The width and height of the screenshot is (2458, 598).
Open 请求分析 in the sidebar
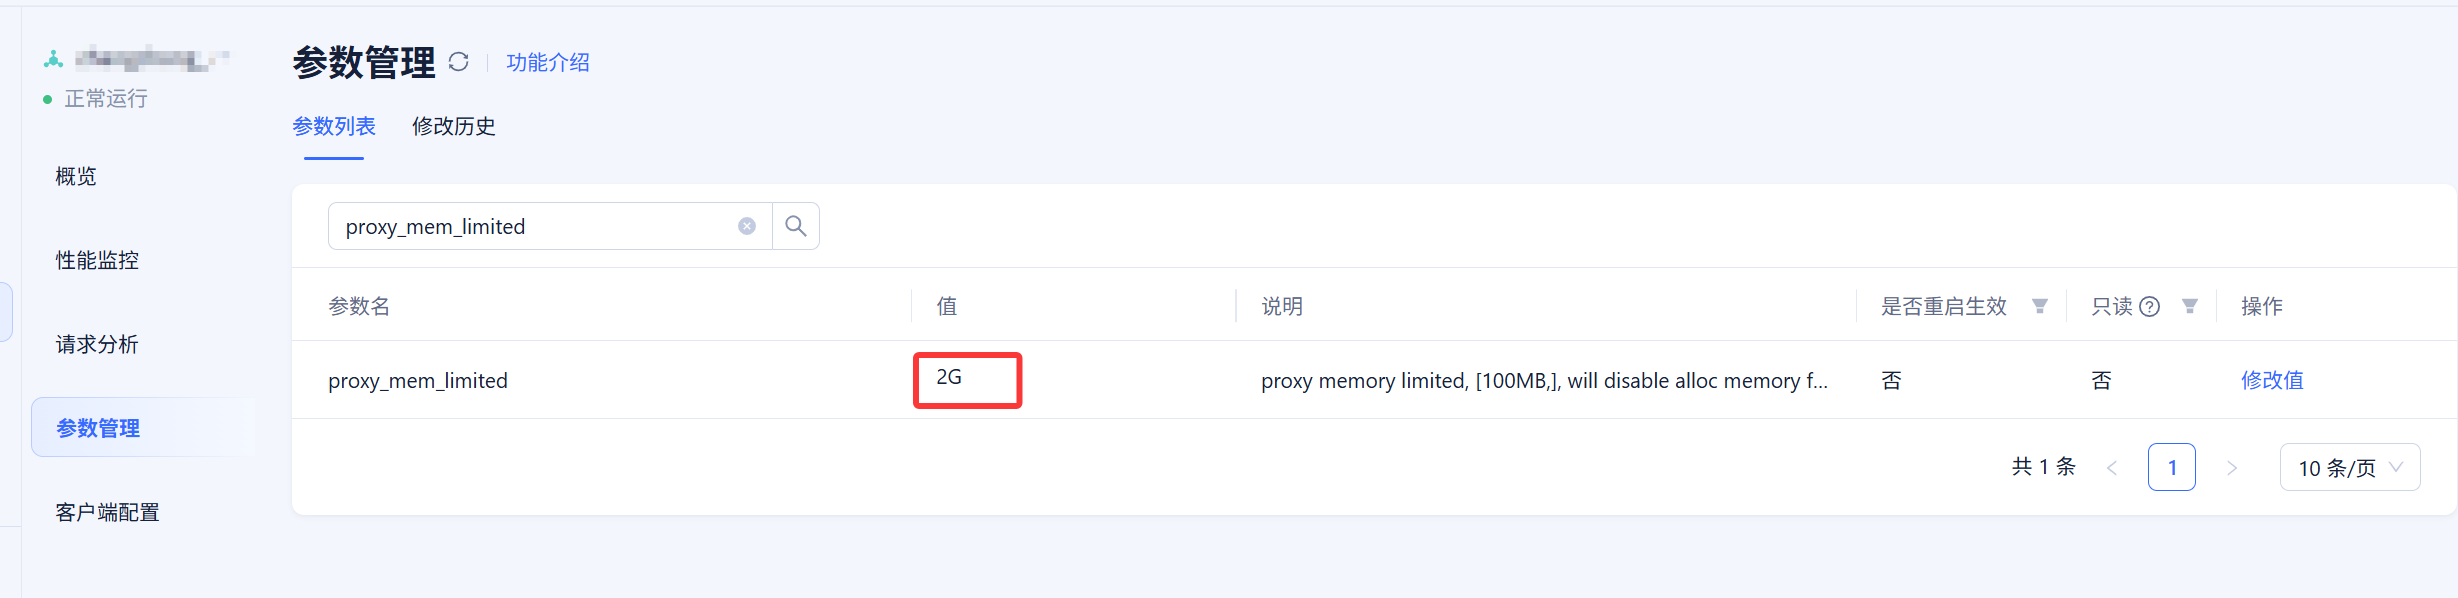pyautogui.click(x=97, y=344)
